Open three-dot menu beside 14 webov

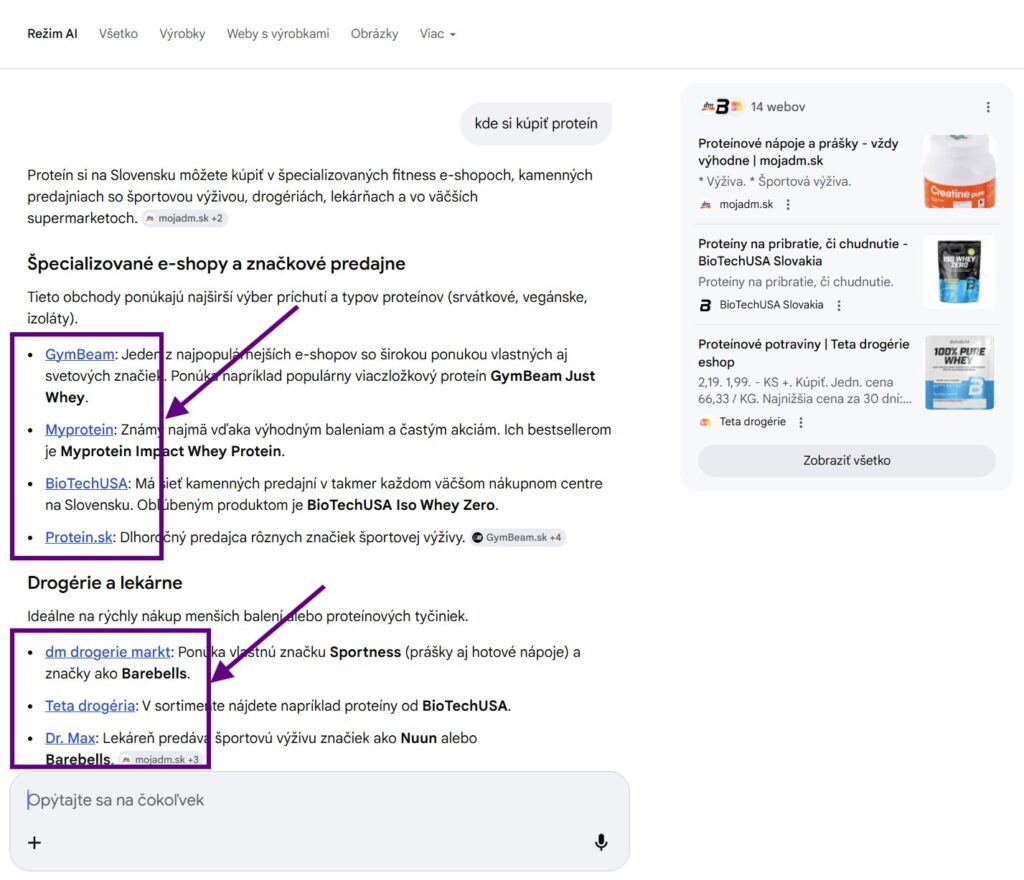point(987,107)
